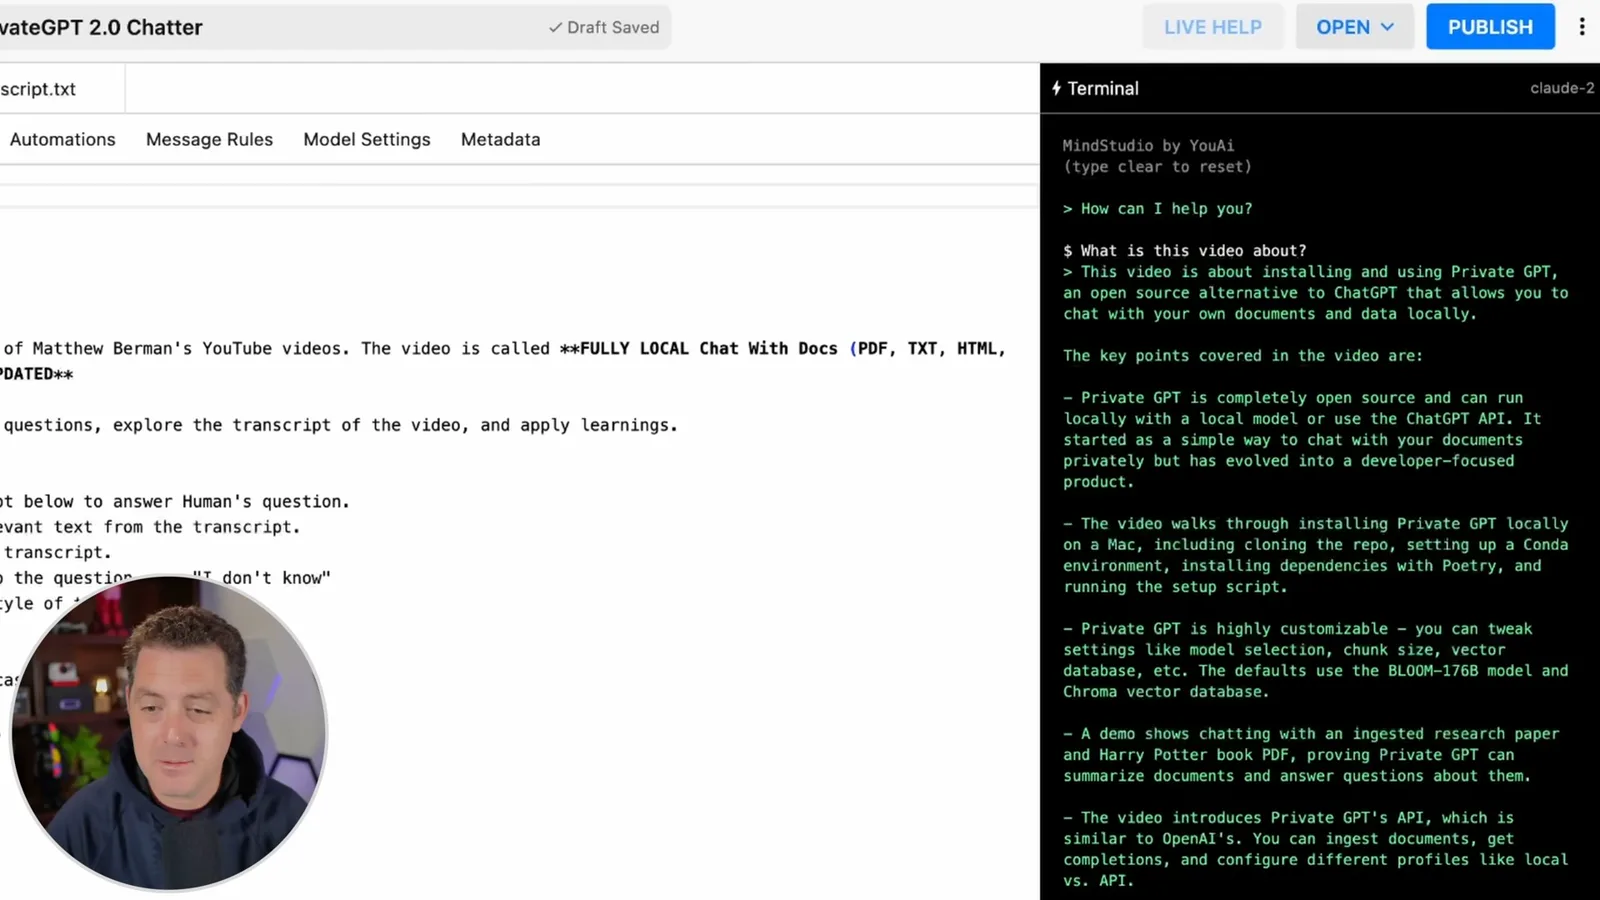Click the terminal bullet mentioning OpenAI's API

click(1315, 849)
